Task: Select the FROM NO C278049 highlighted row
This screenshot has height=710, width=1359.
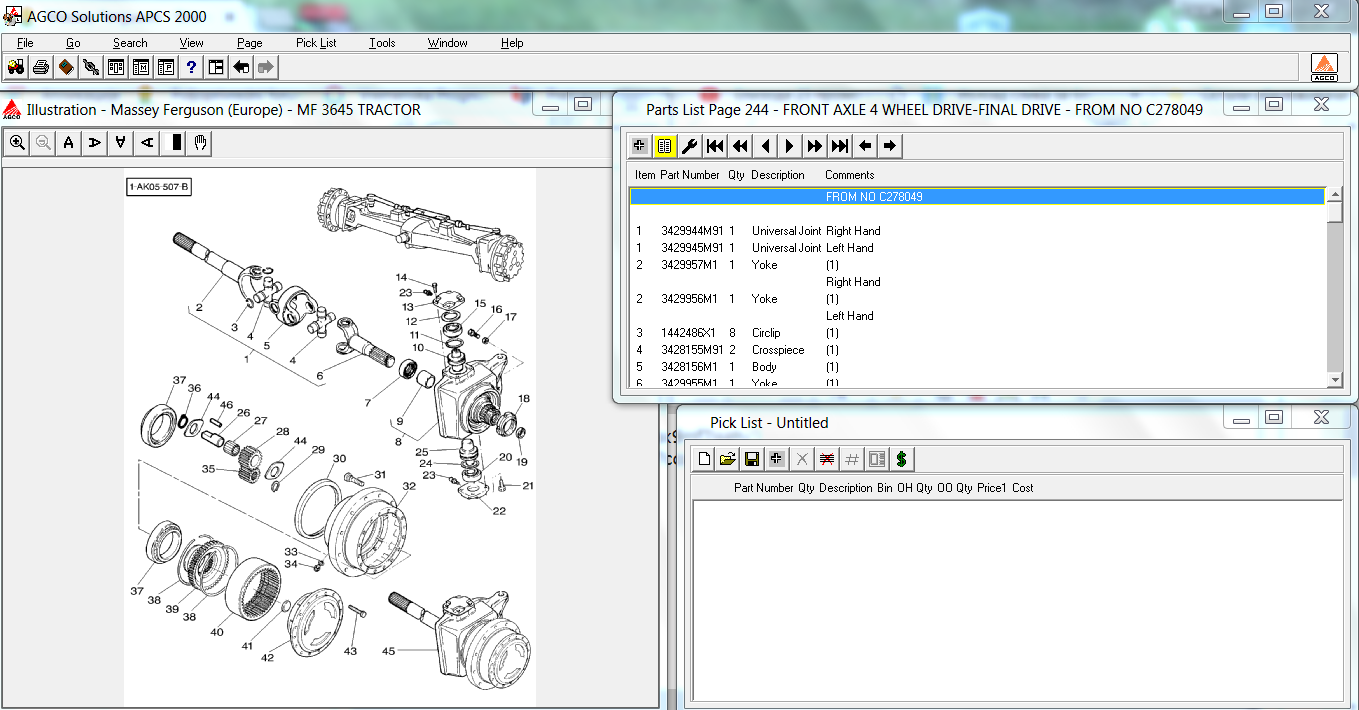Action: pyautogui.click(x=977, y=197)
